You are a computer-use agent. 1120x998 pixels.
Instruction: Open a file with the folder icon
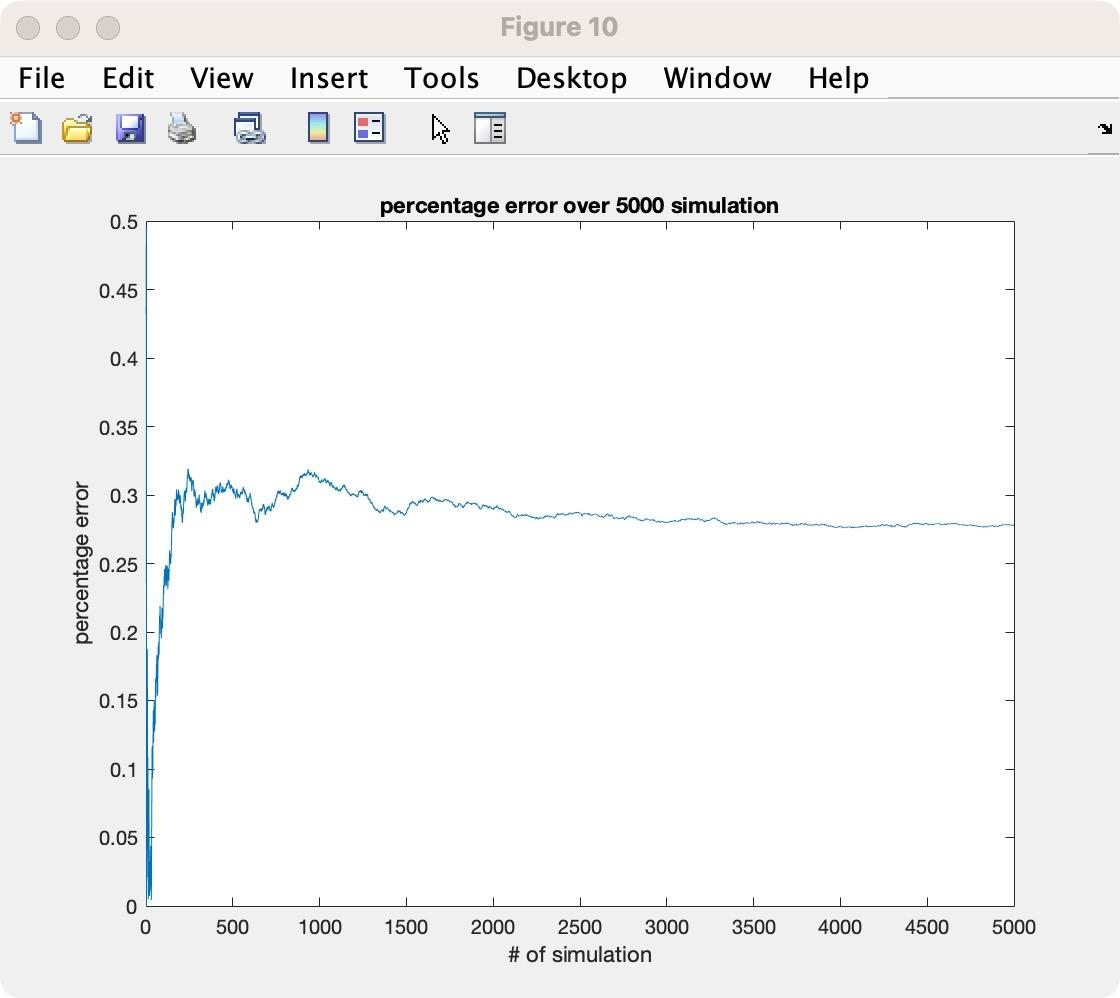[x=77, y=128]
